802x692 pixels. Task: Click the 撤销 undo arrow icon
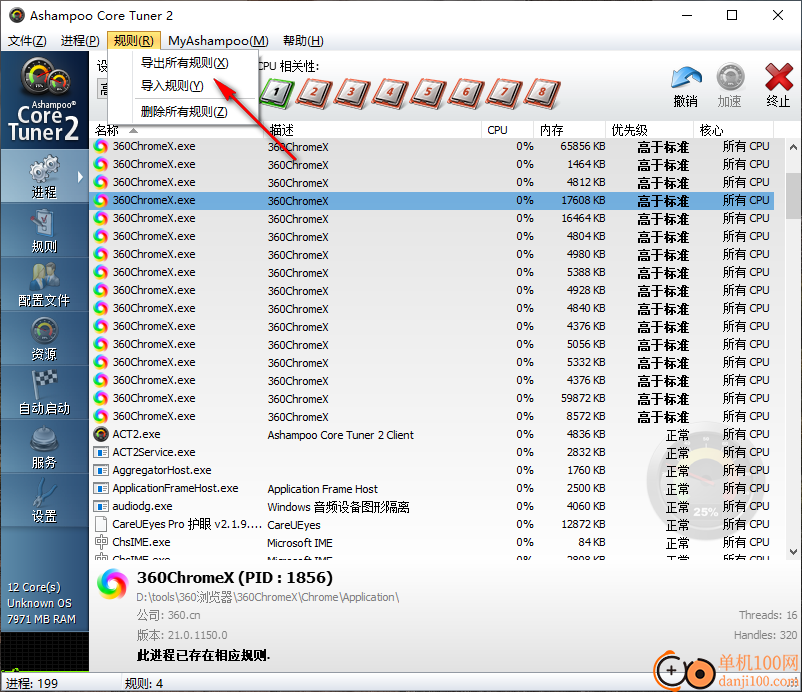click(686, 79)
